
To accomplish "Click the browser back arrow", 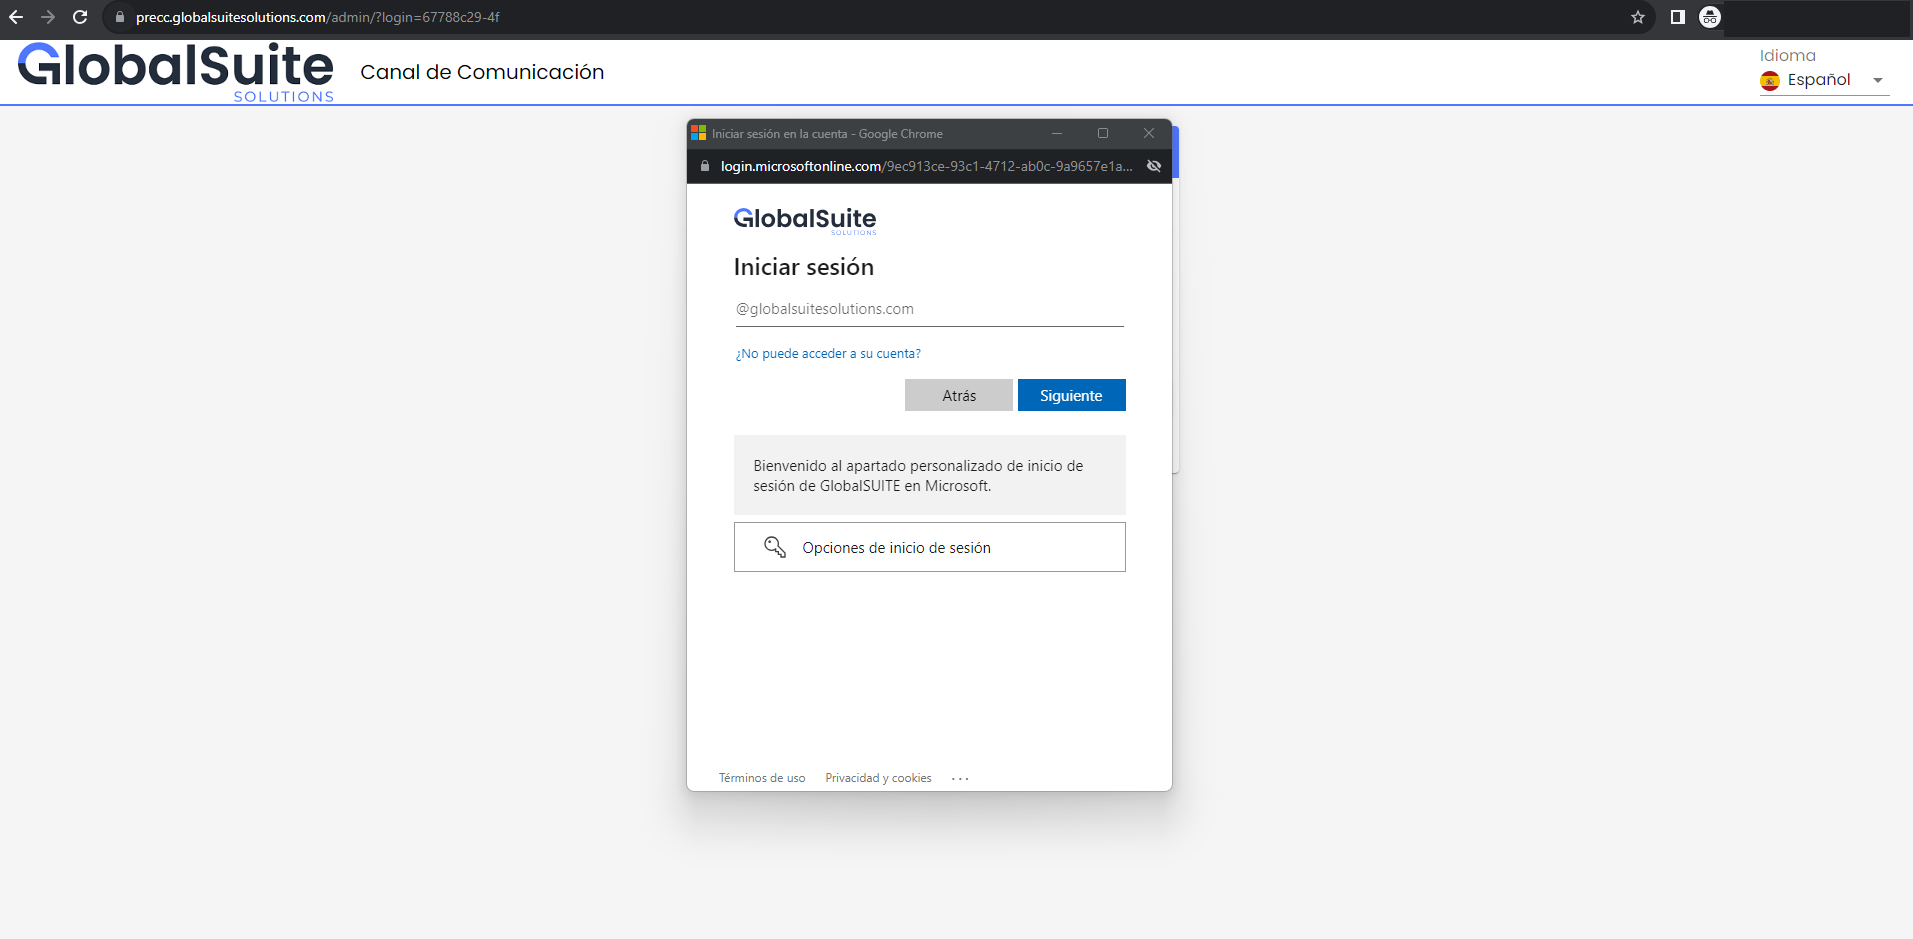I will [x=16, y=17].
